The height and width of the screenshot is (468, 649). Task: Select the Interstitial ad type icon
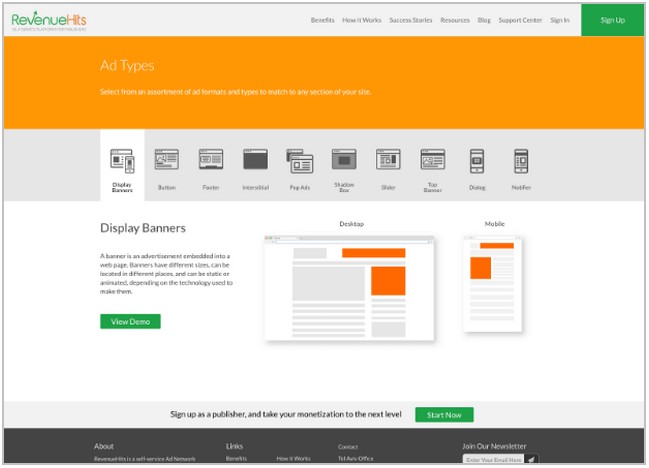coord(255,159)
